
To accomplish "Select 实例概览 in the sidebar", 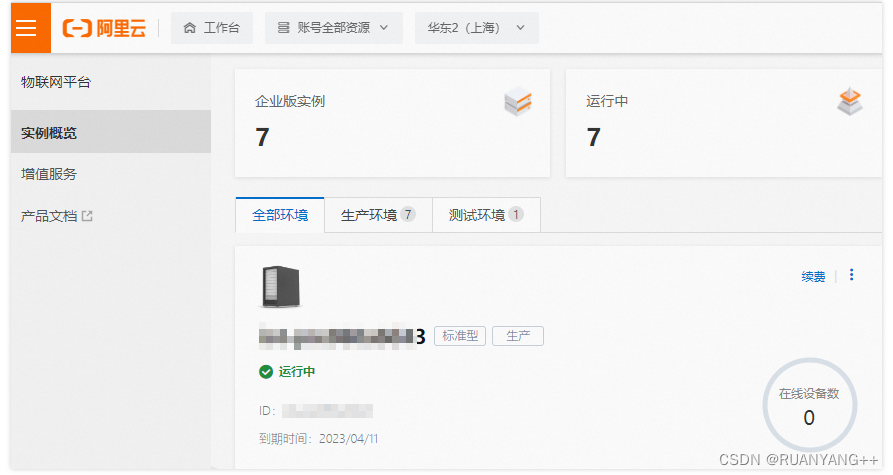I will pyautogui.click(x=111, y=132).
